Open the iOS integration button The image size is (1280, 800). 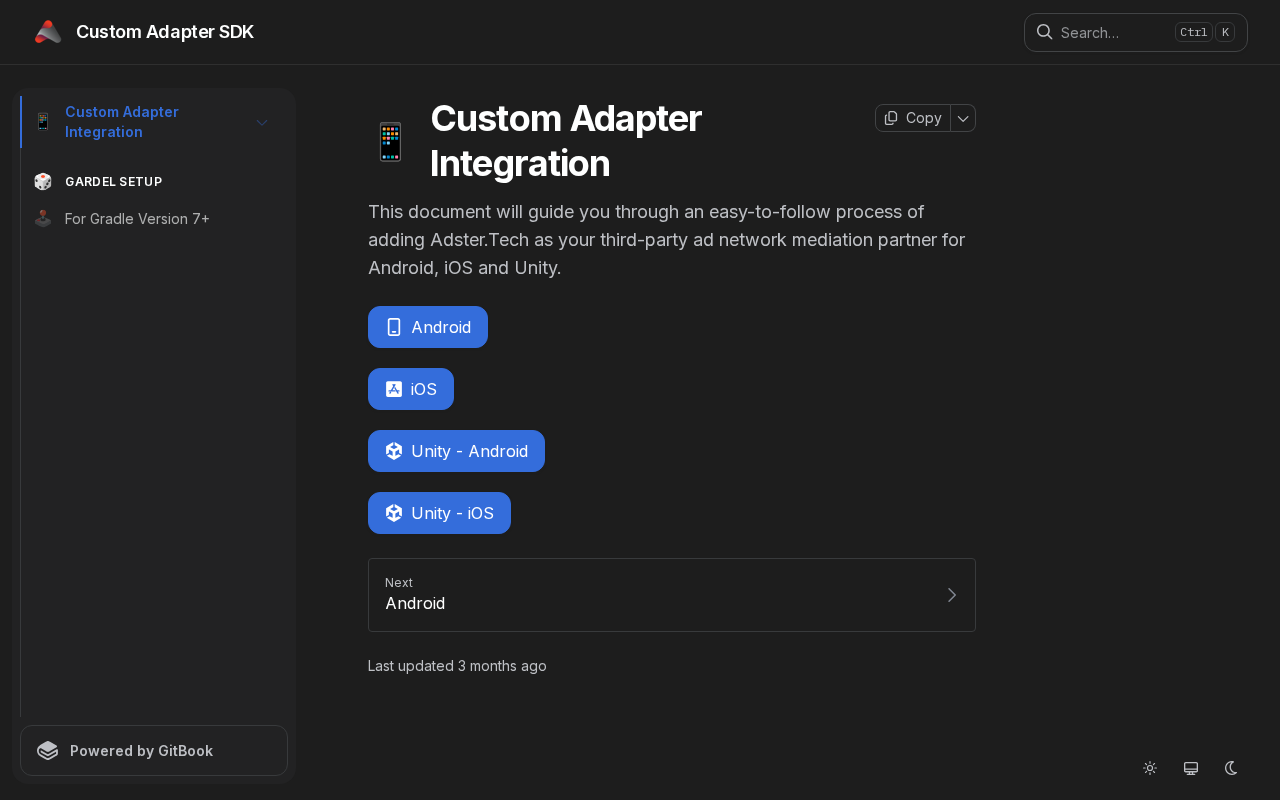pos(411,389)
